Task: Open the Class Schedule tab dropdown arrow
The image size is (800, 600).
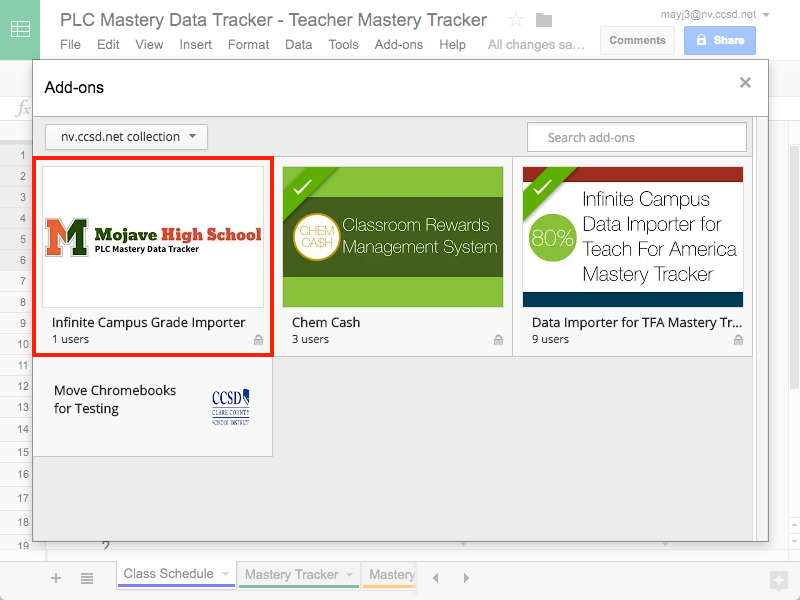Action: (x=225, y=574)
